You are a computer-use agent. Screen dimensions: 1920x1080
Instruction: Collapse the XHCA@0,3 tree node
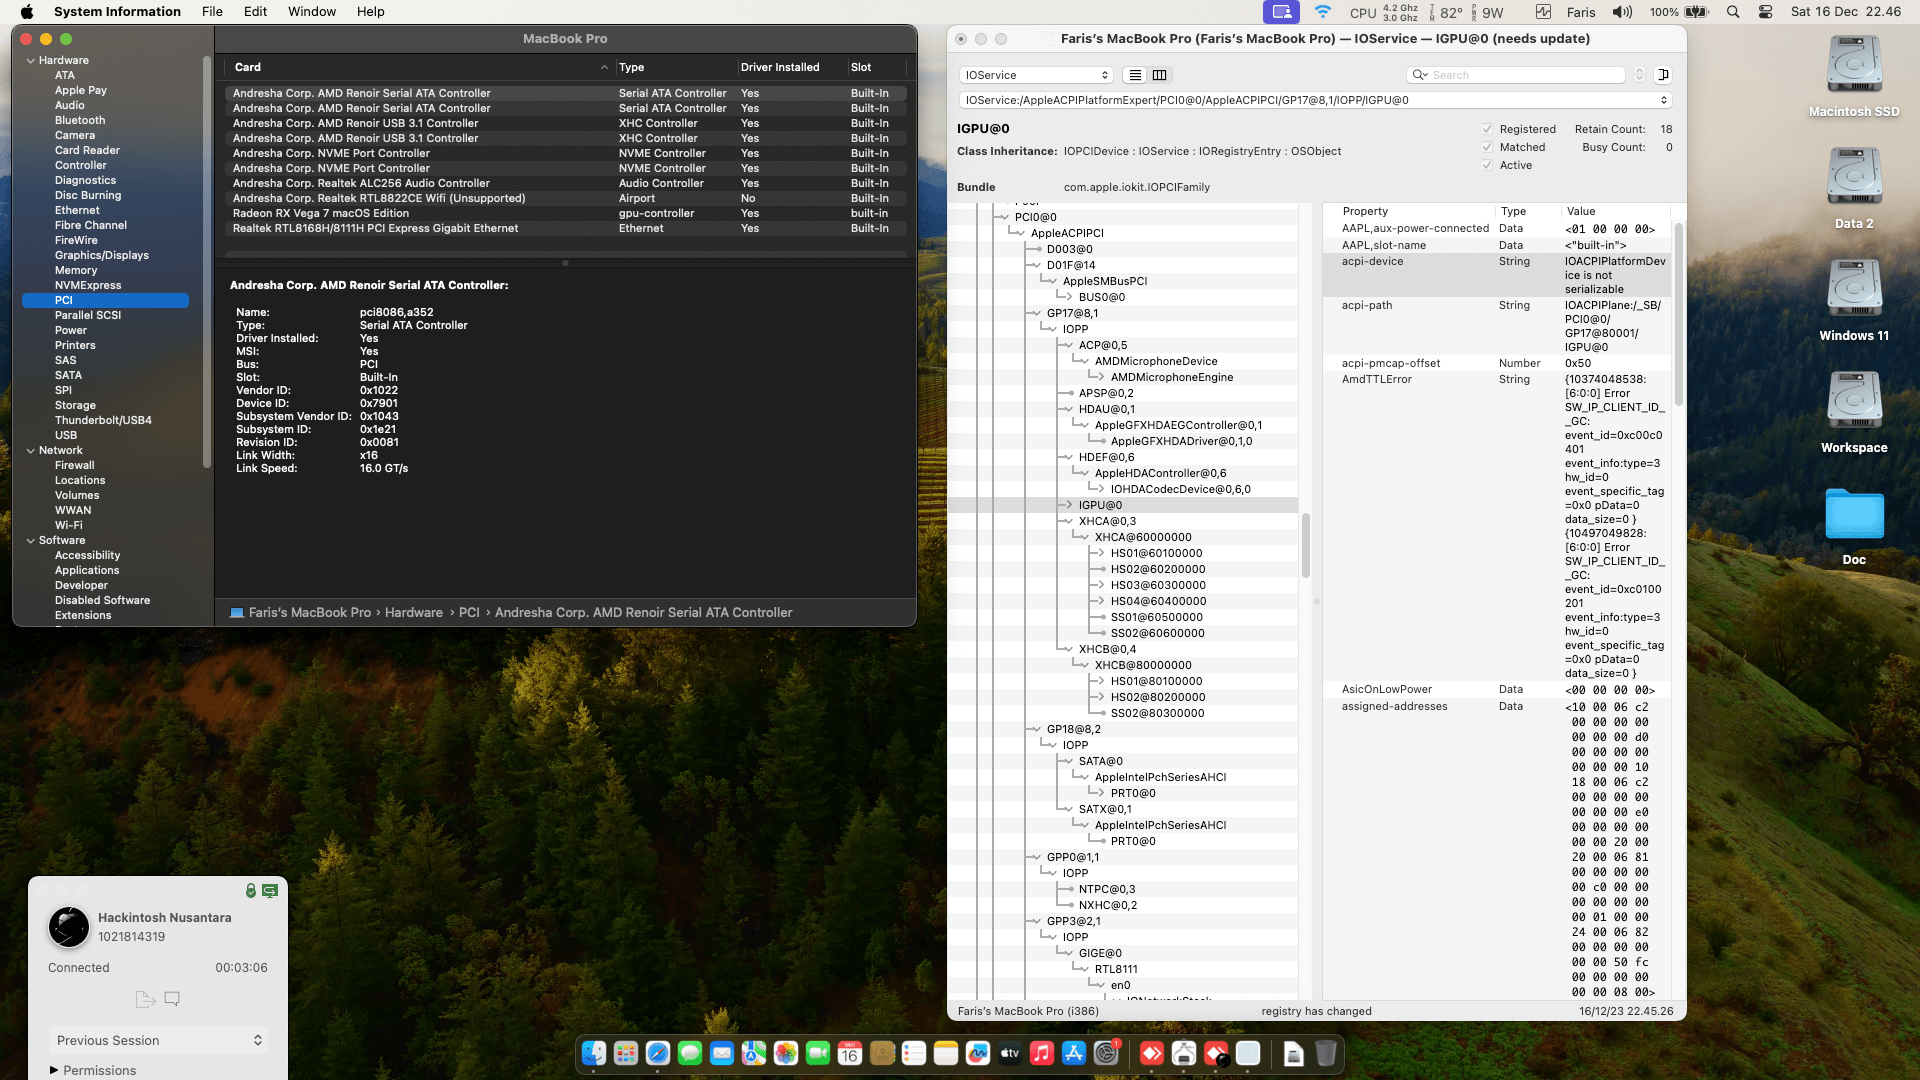pos(1069,521)
